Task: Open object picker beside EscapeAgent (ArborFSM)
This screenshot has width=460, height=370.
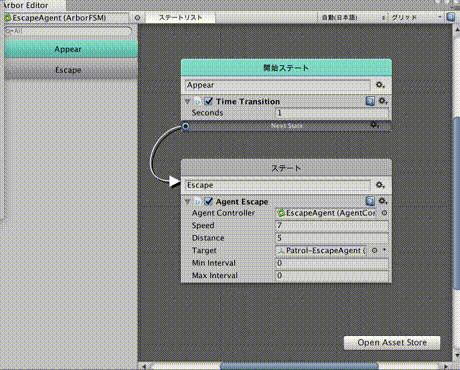Action: click(137, 18)
